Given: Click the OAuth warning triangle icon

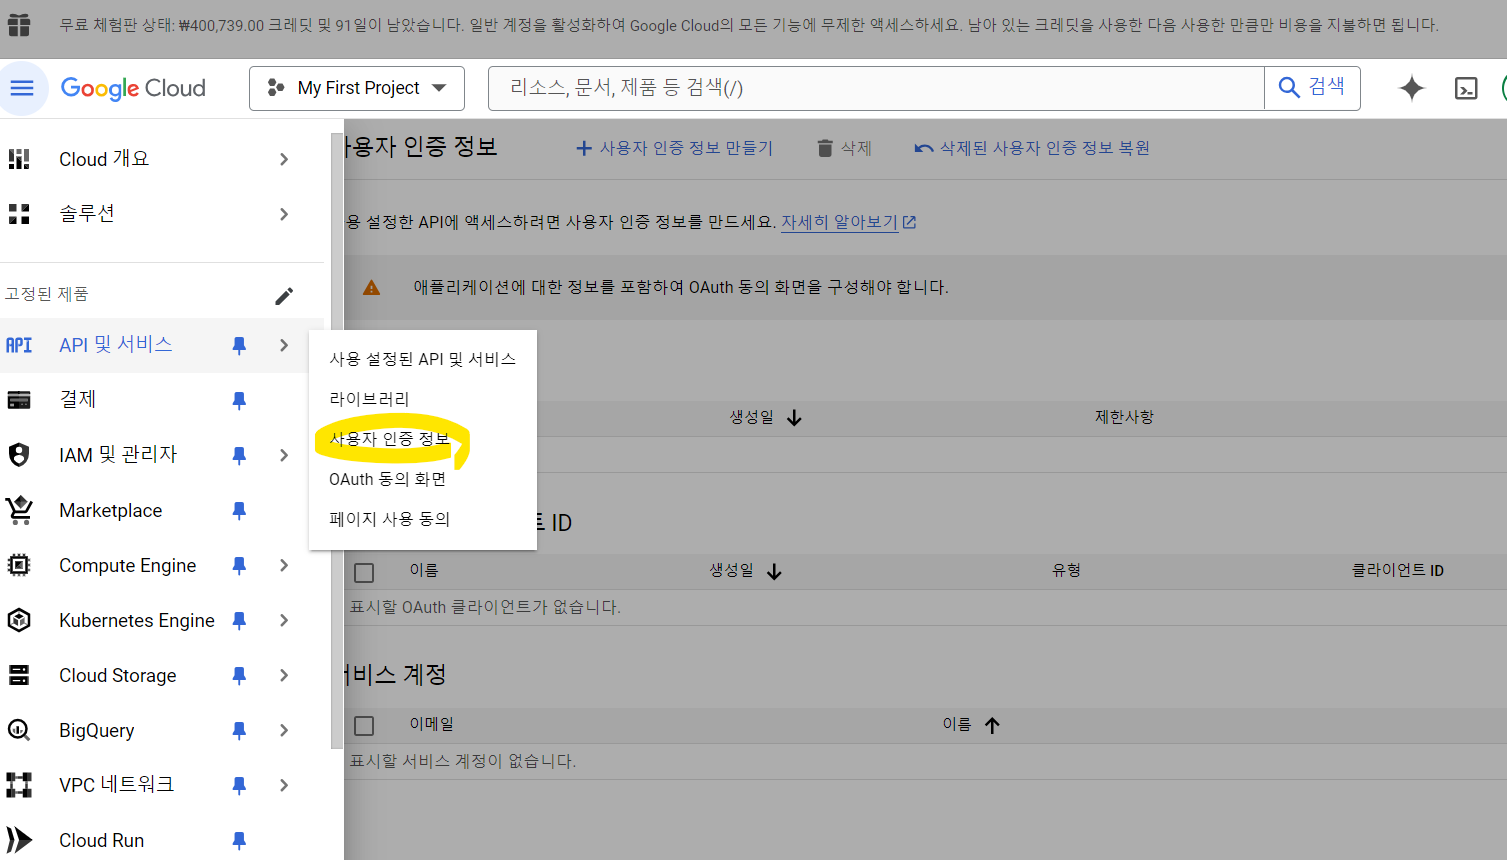Looking at the screenshot, I should click(371, 288).
